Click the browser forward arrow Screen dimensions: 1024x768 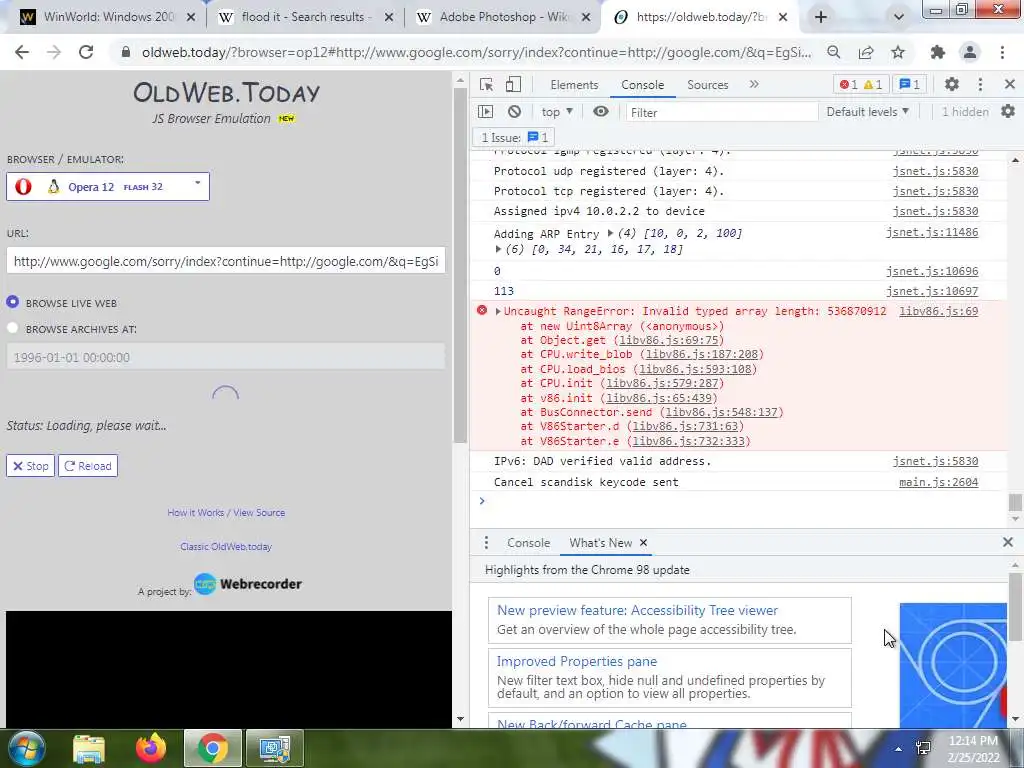tap(54, 52)
